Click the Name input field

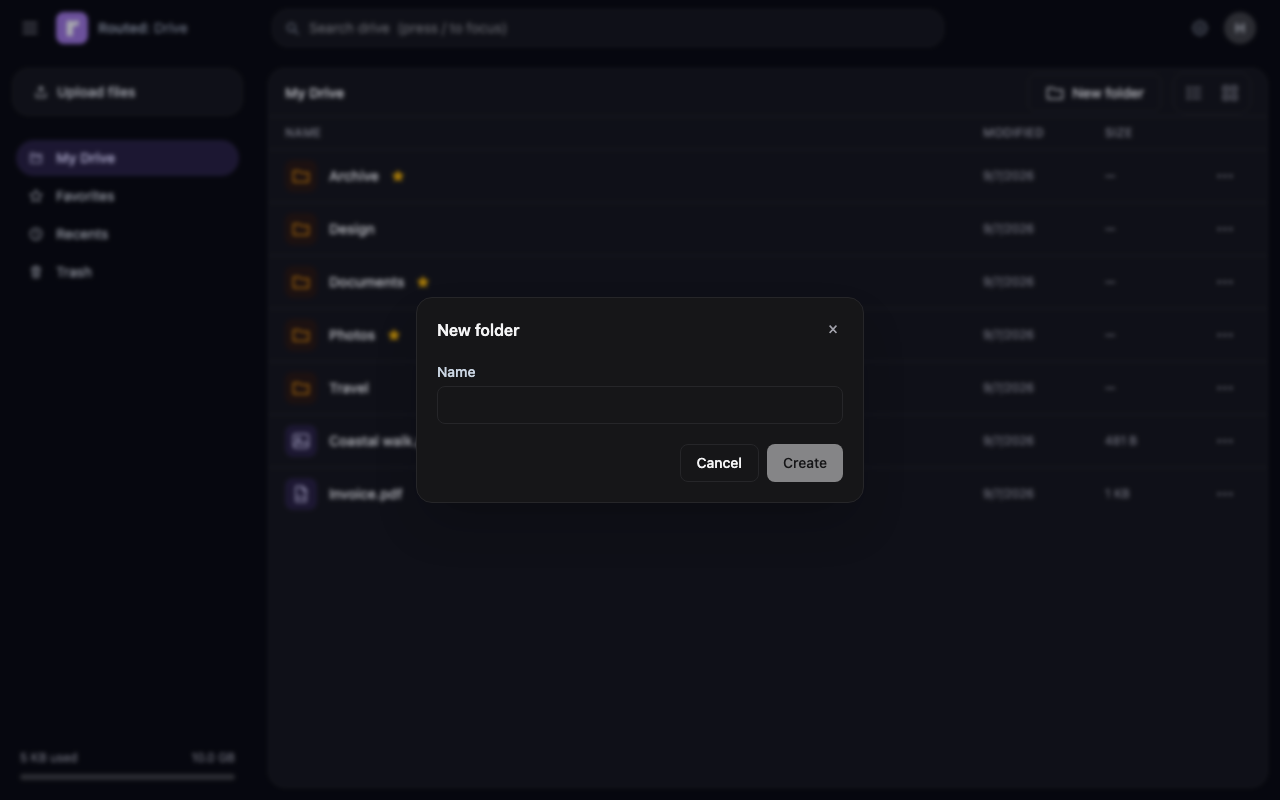coord(640,405)
